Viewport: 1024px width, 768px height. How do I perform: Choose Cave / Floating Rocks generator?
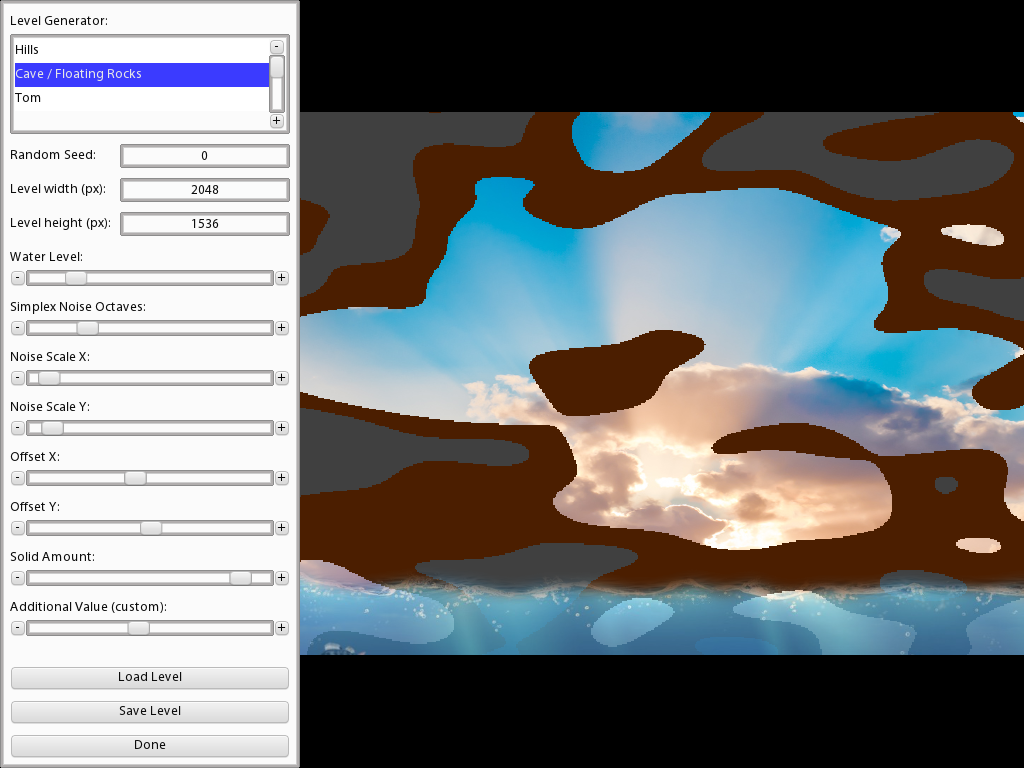(x=140, y=74)
